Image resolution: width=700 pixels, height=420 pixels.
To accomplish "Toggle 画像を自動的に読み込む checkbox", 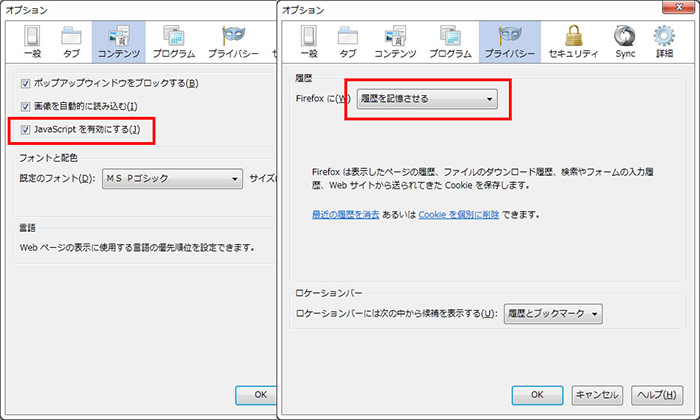I will point(25,107).
